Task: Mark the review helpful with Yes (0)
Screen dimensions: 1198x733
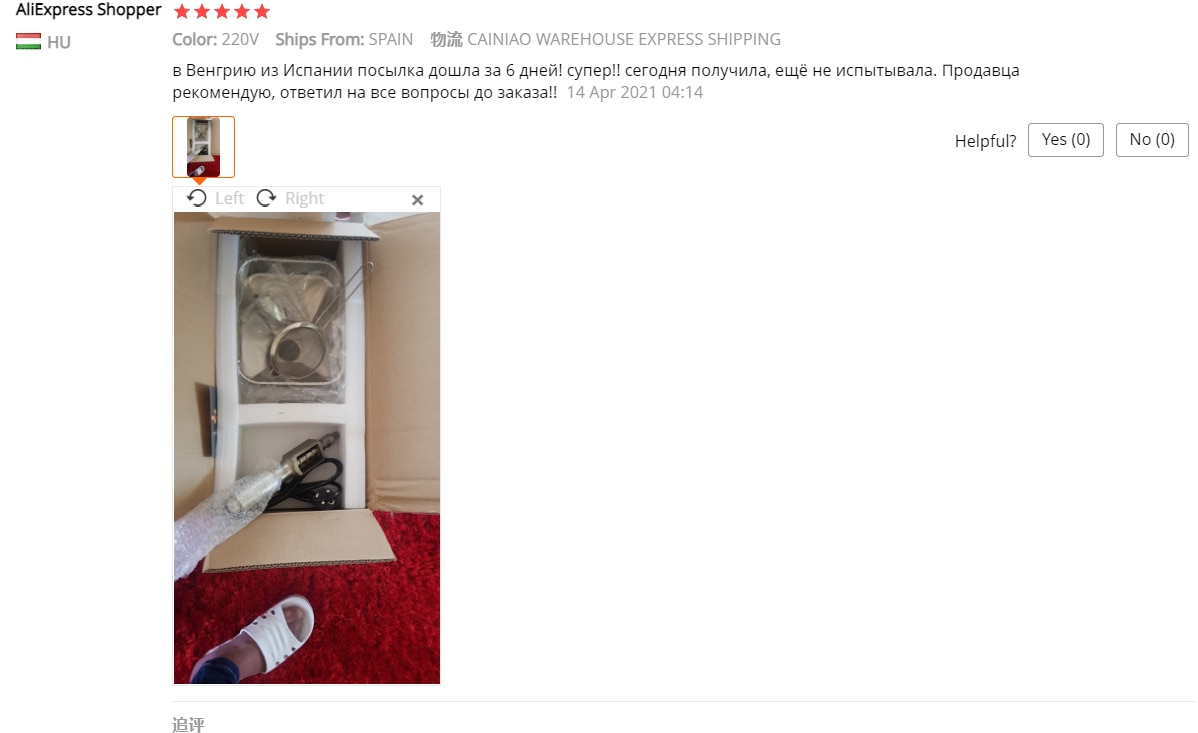Action: point(1066,140)
